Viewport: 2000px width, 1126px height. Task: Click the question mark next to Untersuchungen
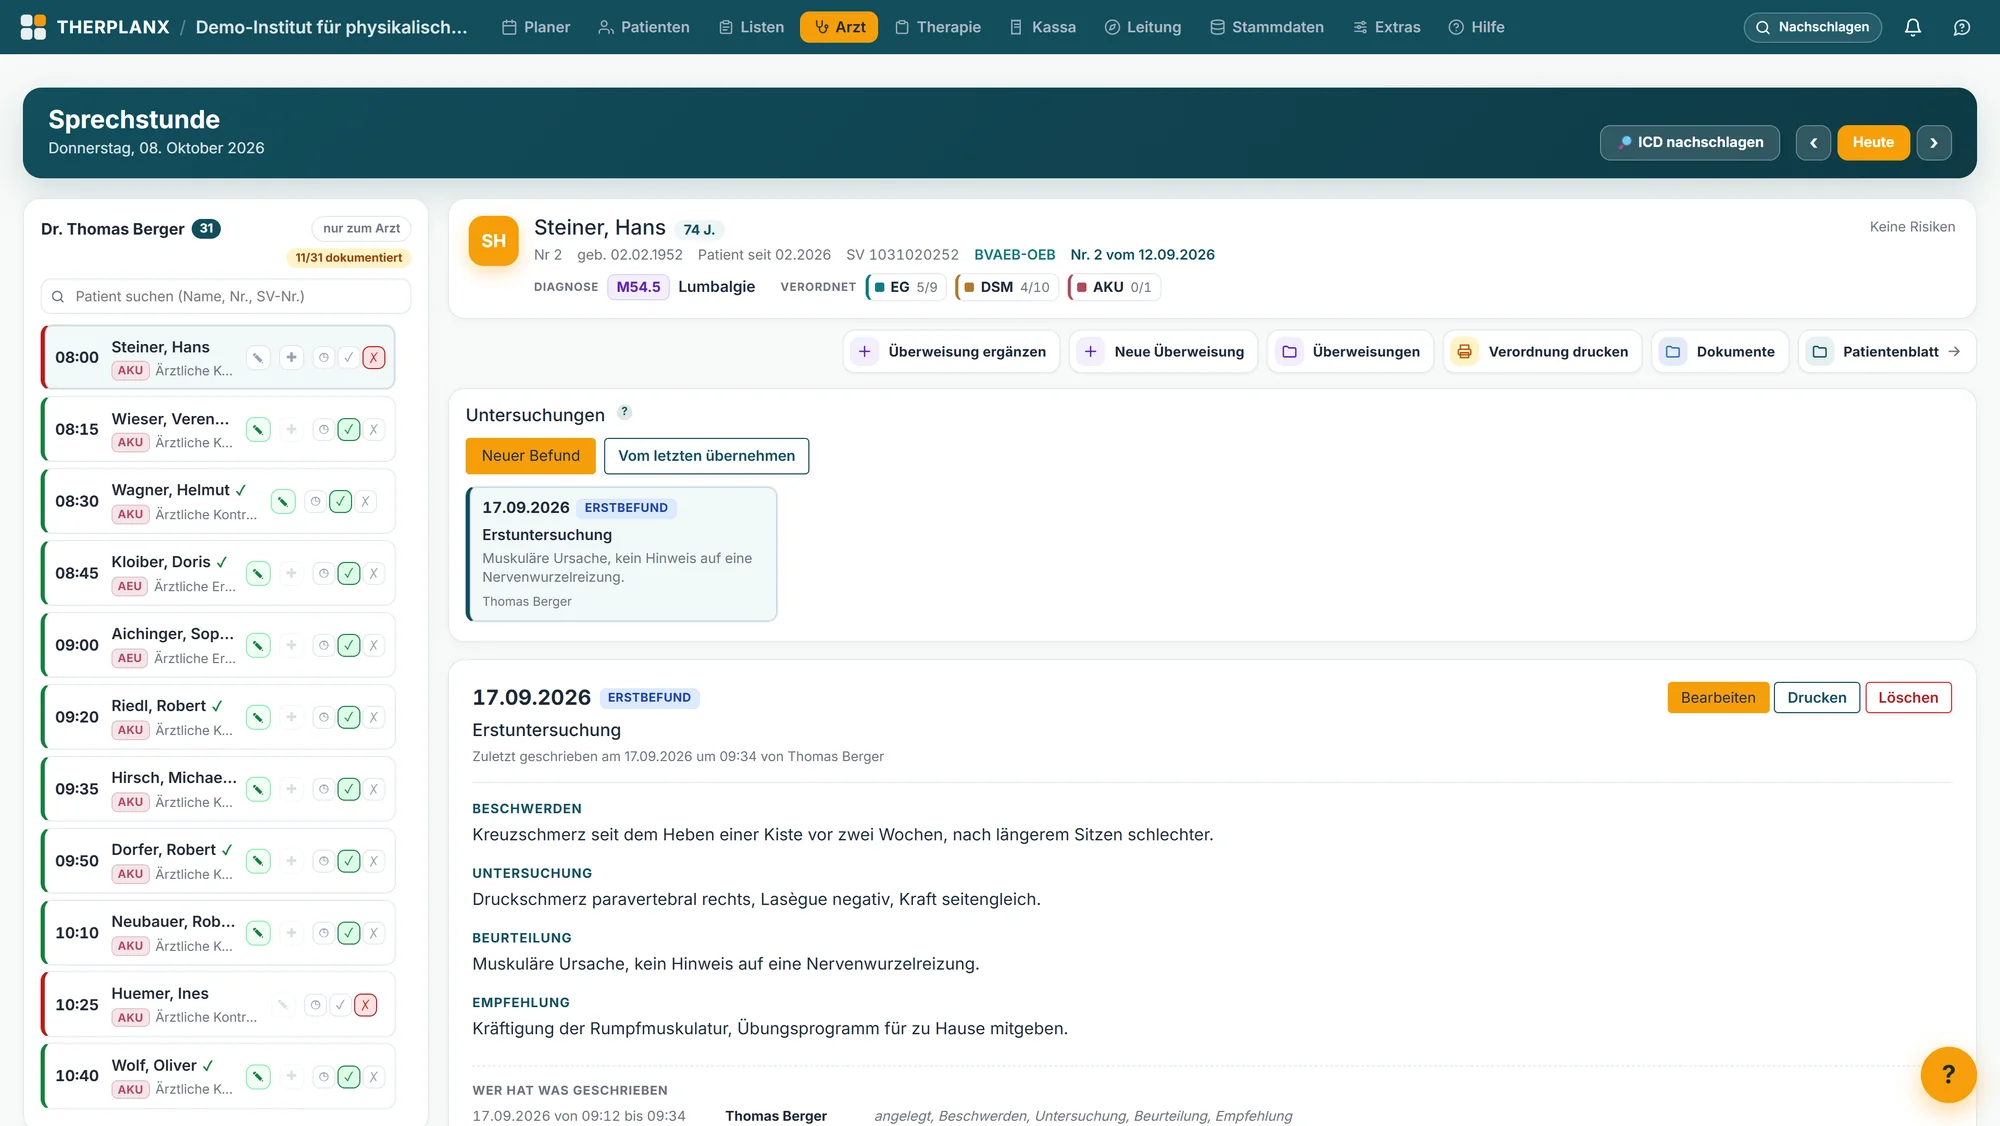(x=624, y=412)
